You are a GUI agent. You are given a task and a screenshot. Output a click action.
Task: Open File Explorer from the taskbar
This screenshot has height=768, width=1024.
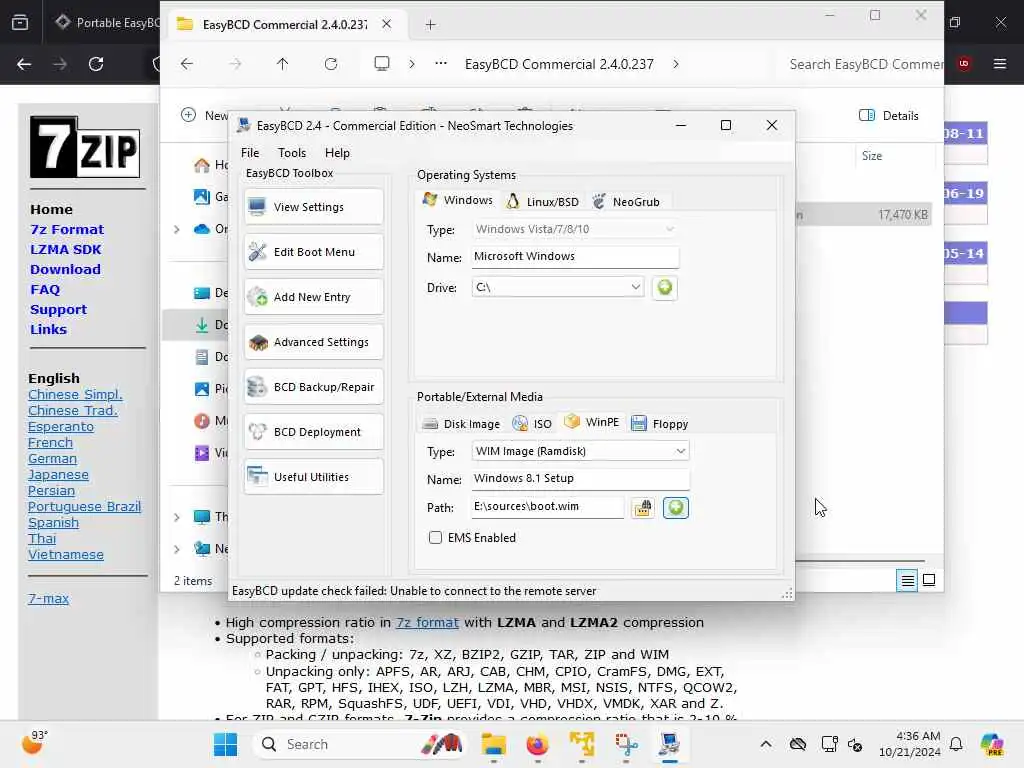[x=493, y=744]
